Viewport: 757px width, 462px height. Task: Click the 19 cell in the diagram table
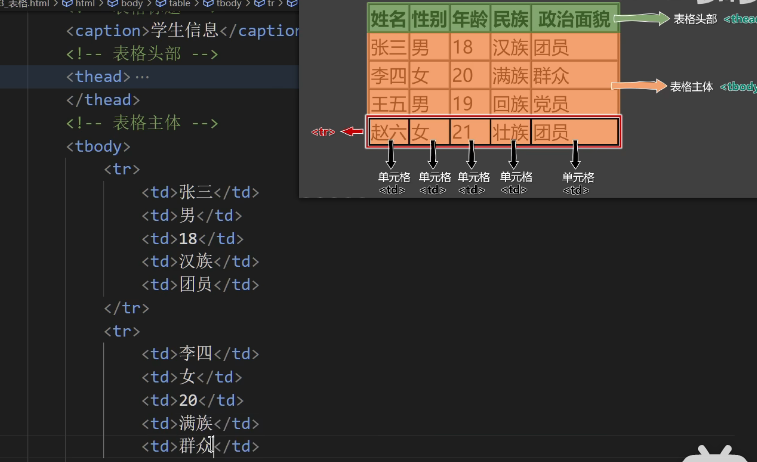470,102
